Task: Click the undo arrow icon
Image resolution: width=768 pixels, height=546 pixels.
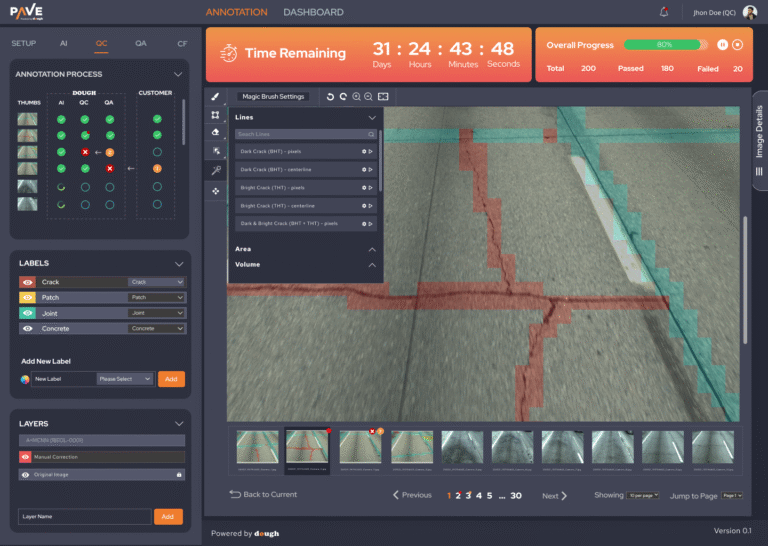Action: tap(329, 97)
